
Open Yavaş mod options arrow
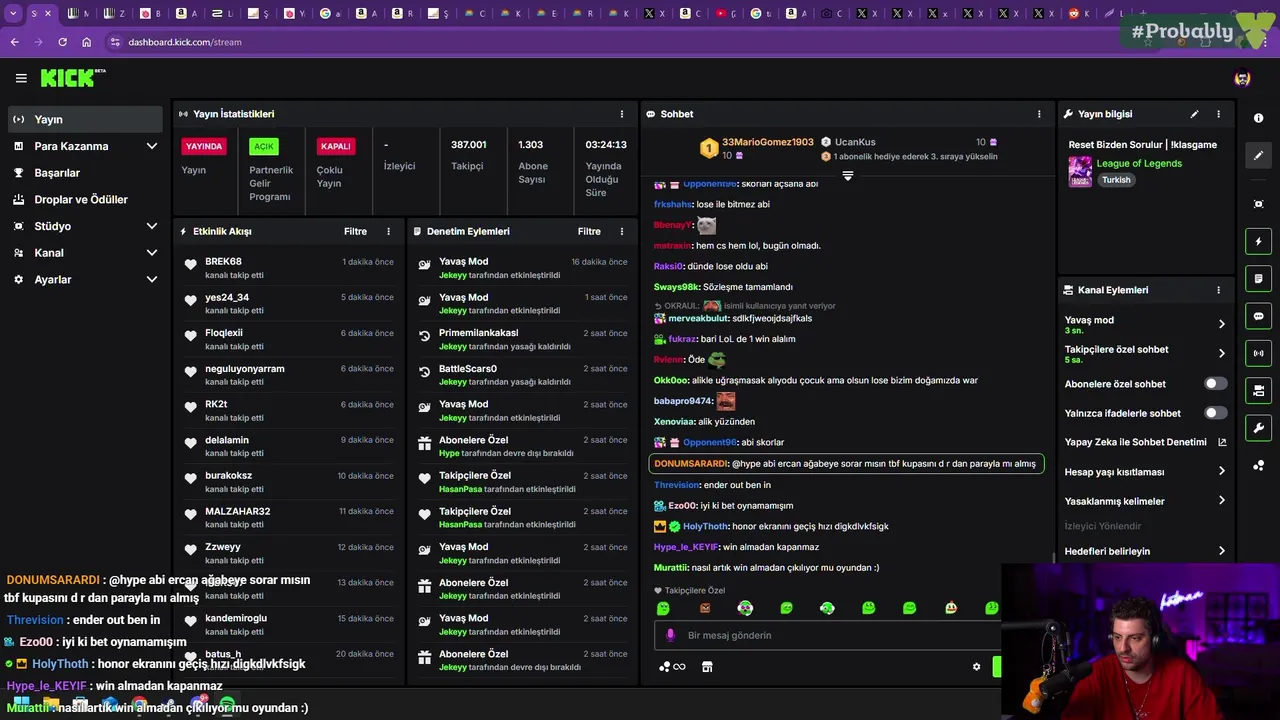tap(1222, 324)
